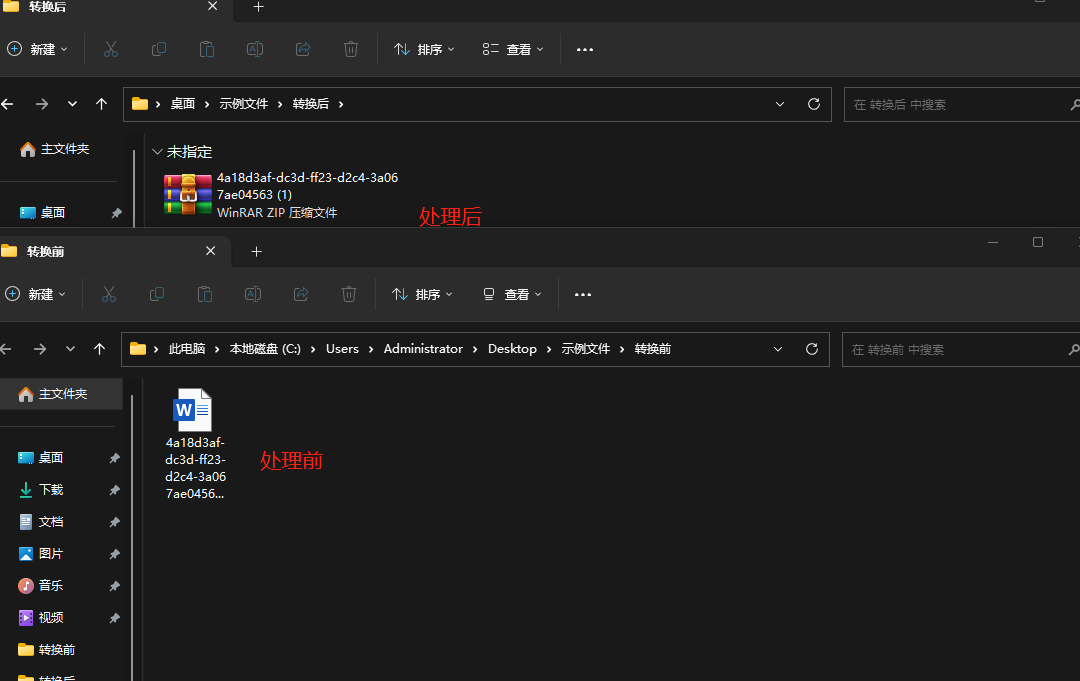The image size is (1080, 681).
Task: Click the Rename icon in the 转换前 window toolbar
Action: click(x=253, y=294)
